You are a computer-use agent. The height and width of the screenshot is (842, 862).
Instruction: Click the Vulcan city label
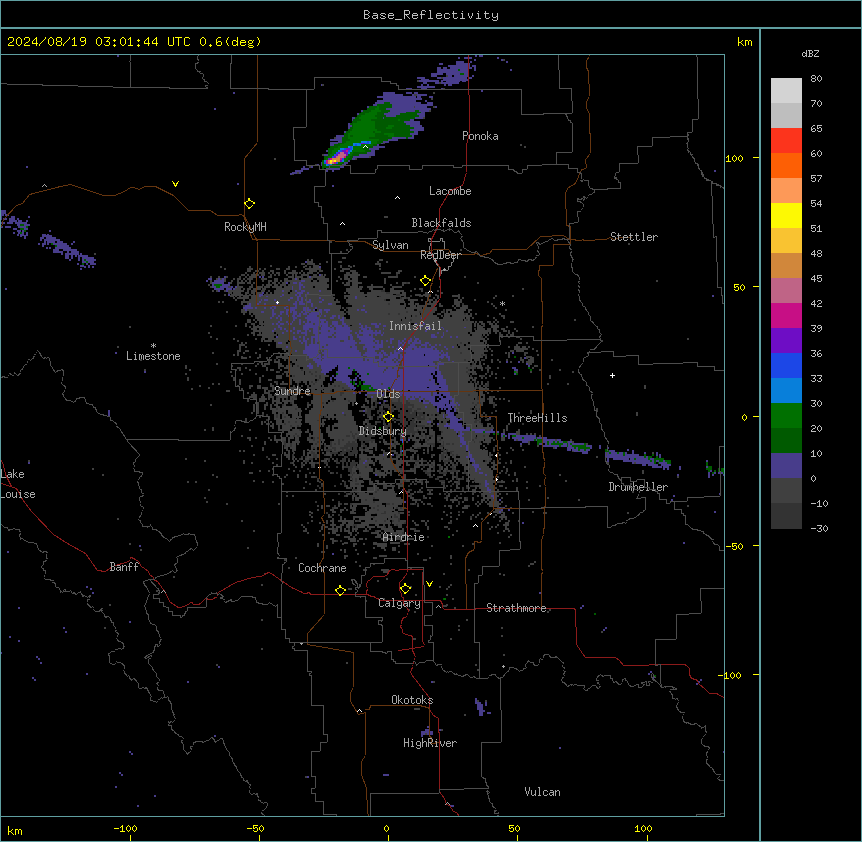pyautogui.click(x=542, y=792)
